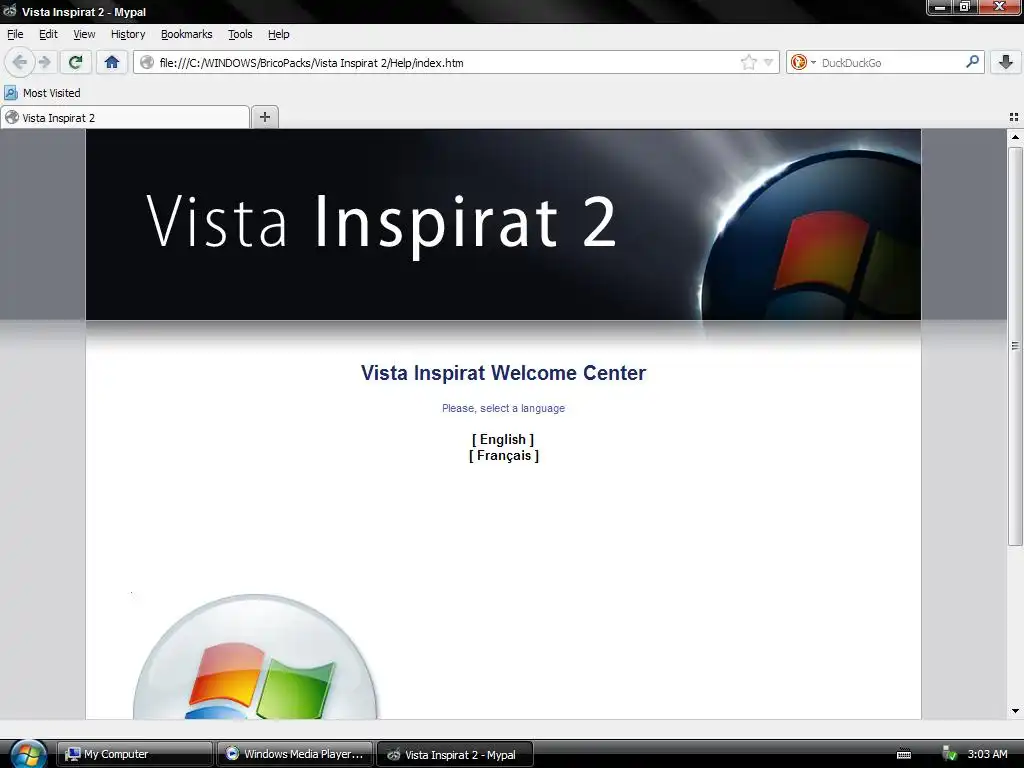Choose the English language link
Image resolution: width=1024 pixels, height=768 pixels.
tap(503, 440)
